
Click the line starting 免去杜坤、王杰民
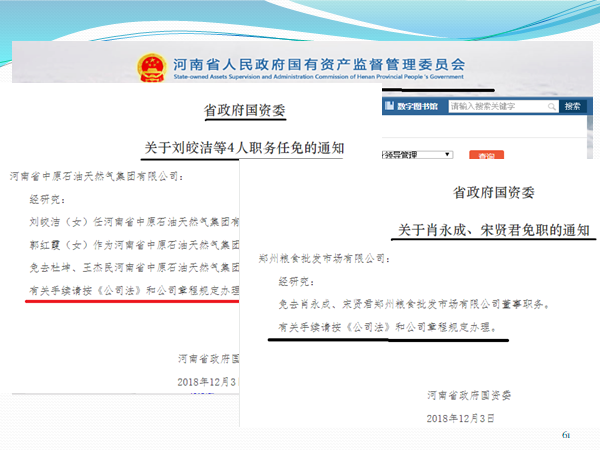(134, 267)
